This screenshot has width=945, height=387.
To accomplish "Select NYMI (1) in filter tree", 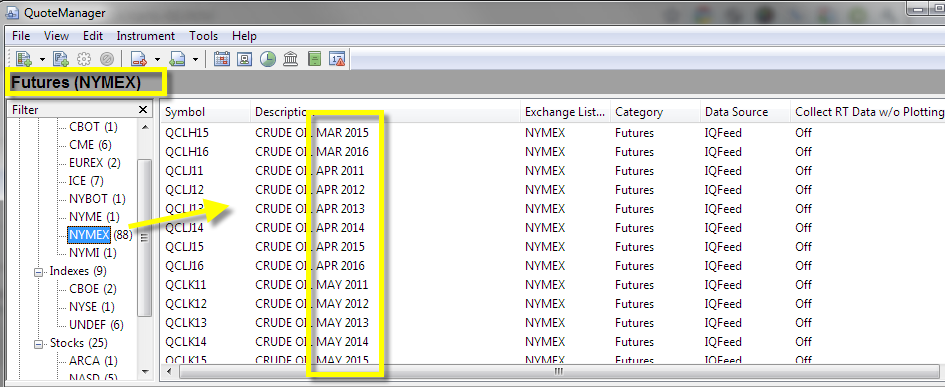I will (x=93, y=253).
